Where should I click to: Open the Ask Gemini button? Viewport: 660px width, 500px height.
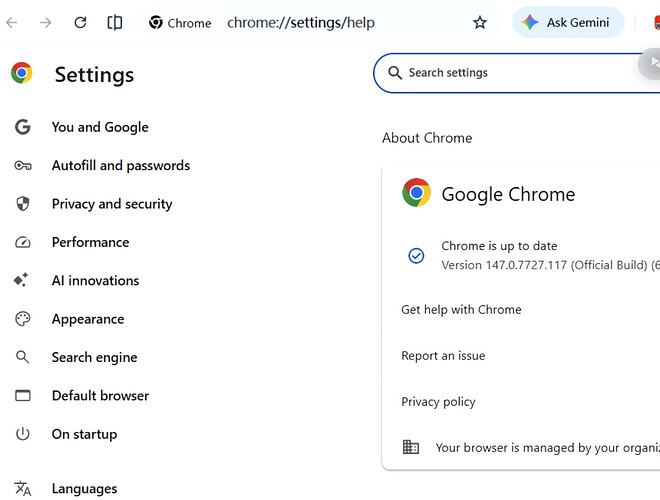(x=568, y=22)
